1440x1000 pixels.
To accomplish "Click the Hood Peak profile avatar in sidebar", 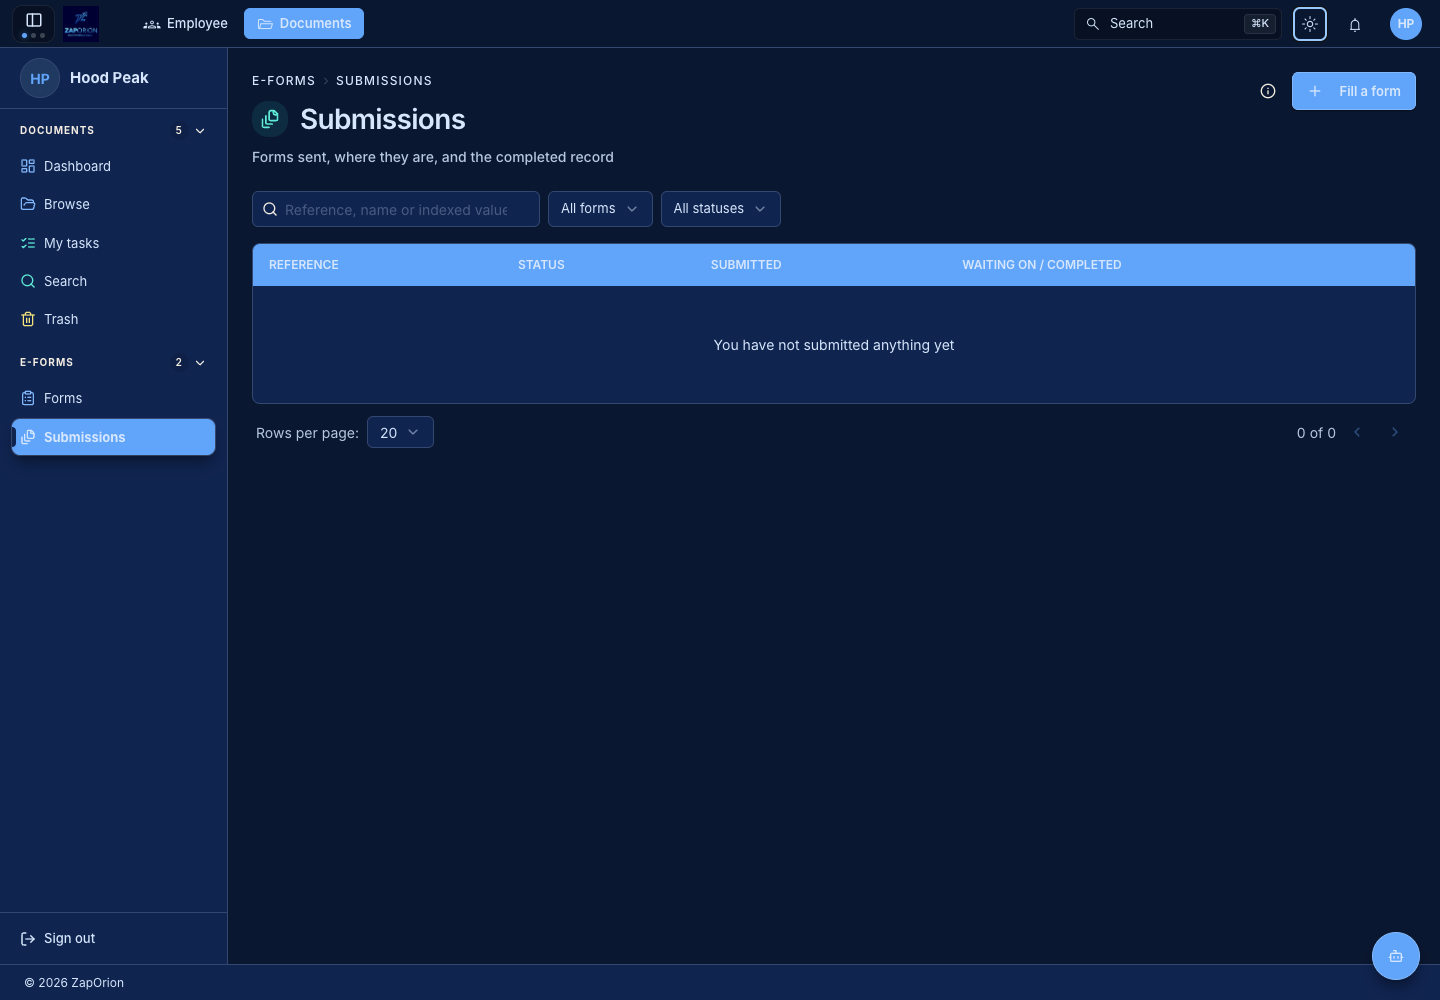I will click(x=40, y=78).
